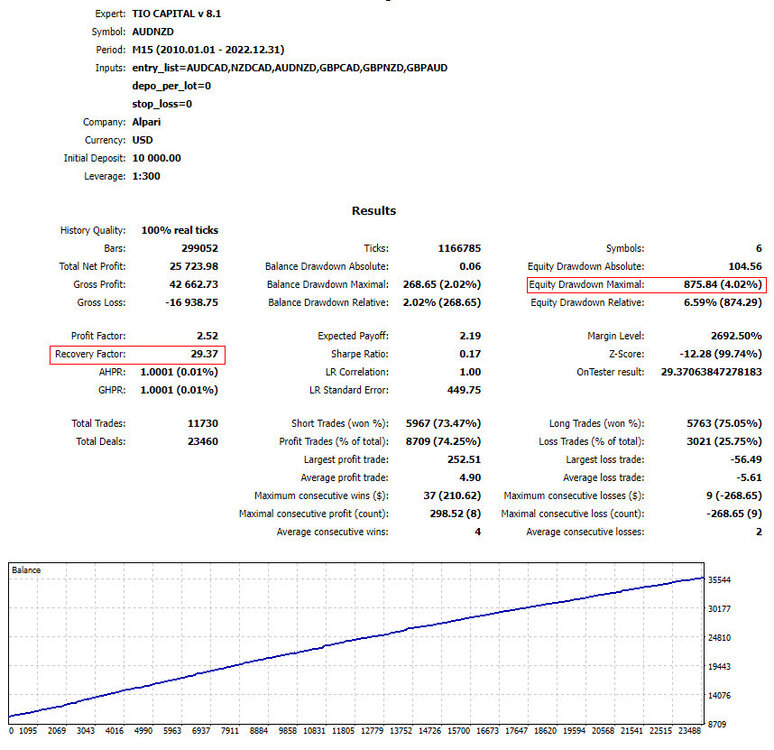Click balance drawdown maximal 268.65 (2.02%)
The image size is (774, 750).
(442, 284)
